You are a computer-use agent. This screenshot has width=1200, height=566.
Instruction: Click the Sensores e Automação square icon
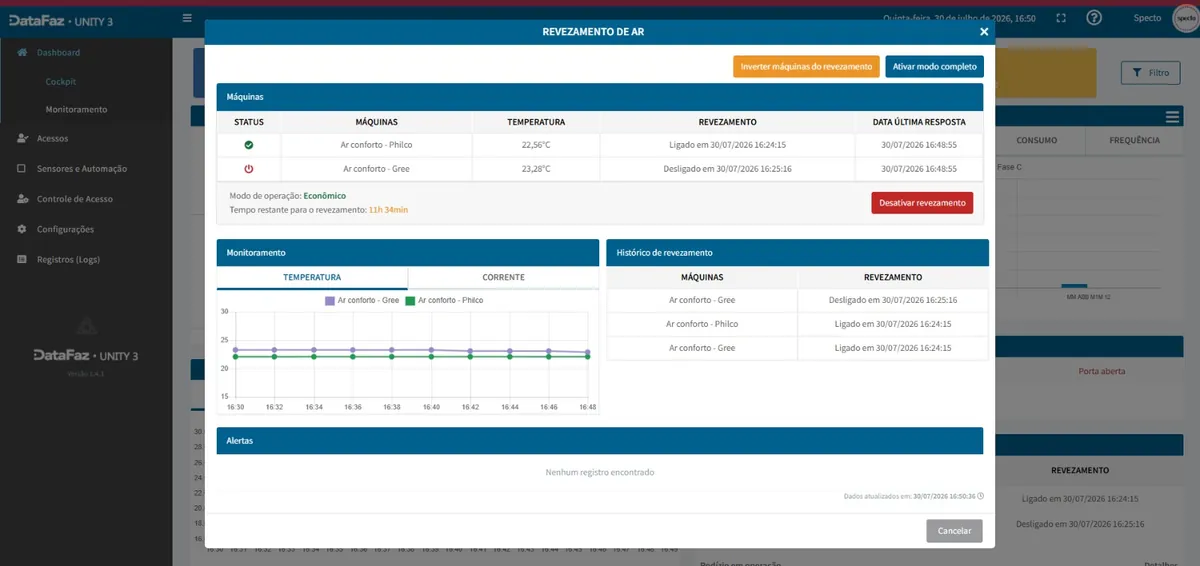(x=22, y=169)
